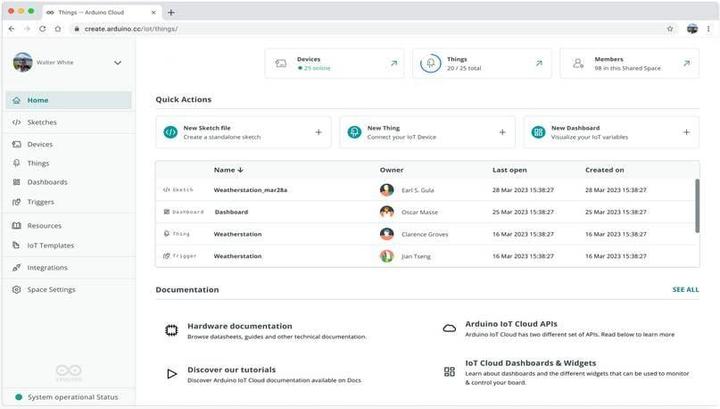
Task: Click the SEE ALL documentation link
Action: tap(685, 290)
